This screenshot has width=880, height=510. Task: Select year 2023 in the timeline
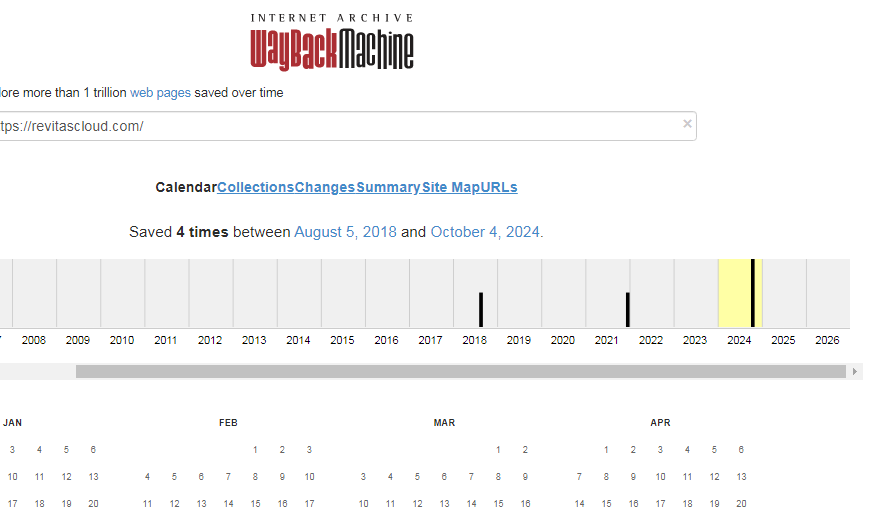click(695, 340)
